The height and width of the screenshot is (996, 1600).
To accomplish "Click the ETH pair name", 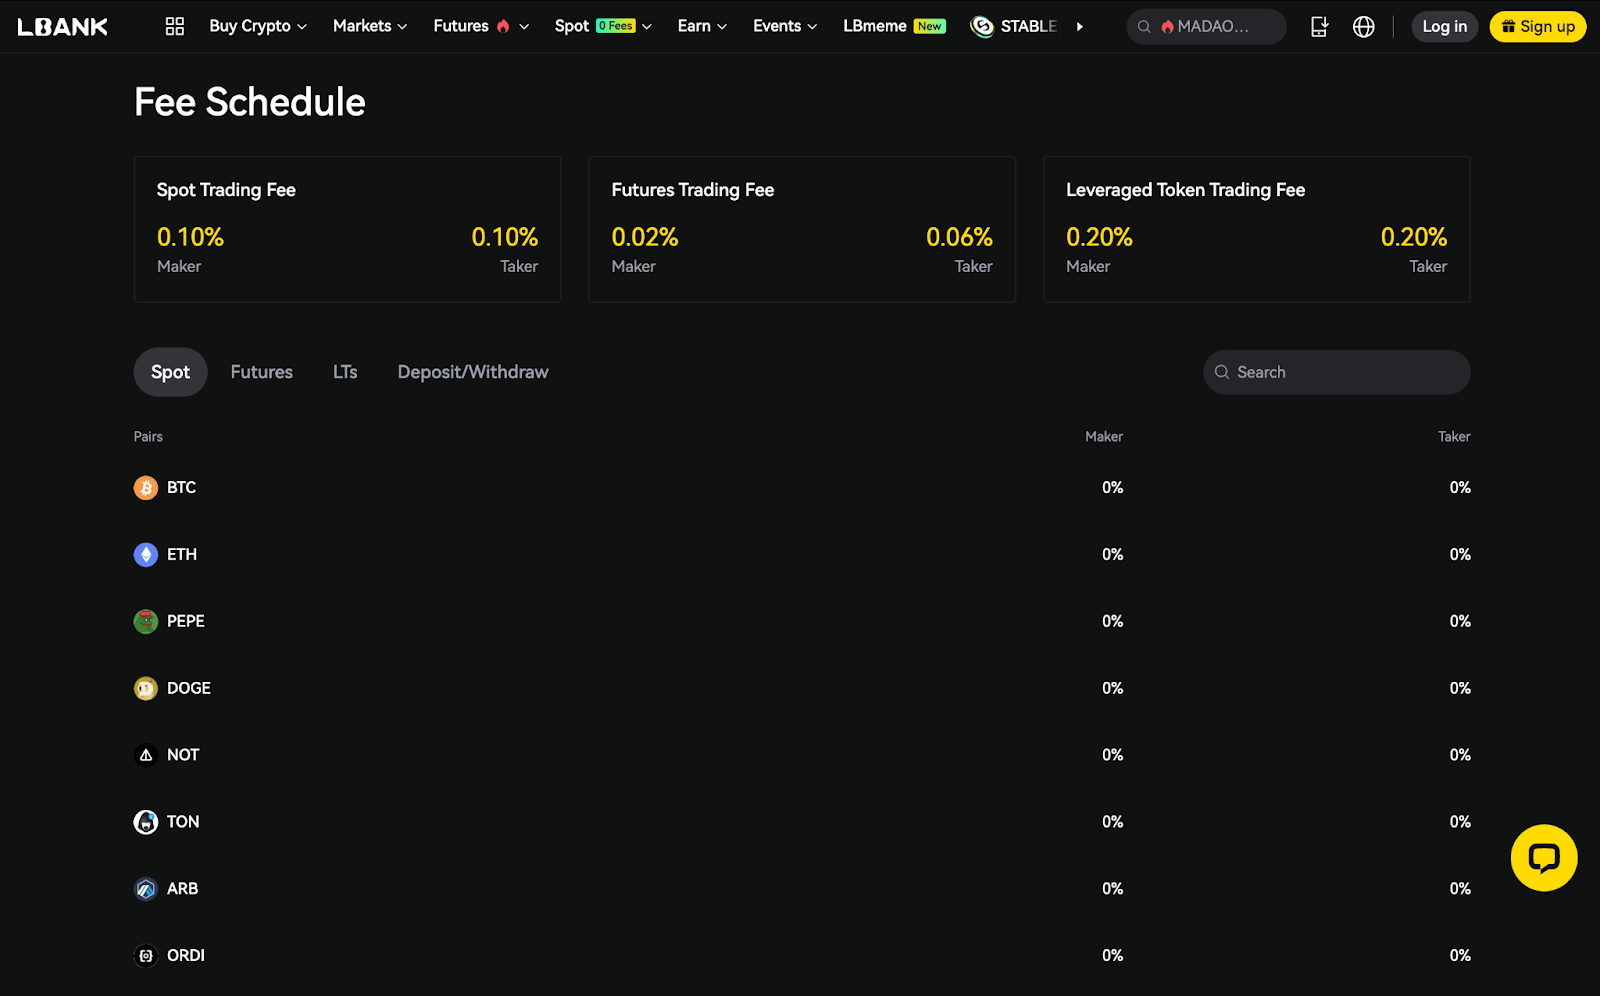I will pos(182,555).
